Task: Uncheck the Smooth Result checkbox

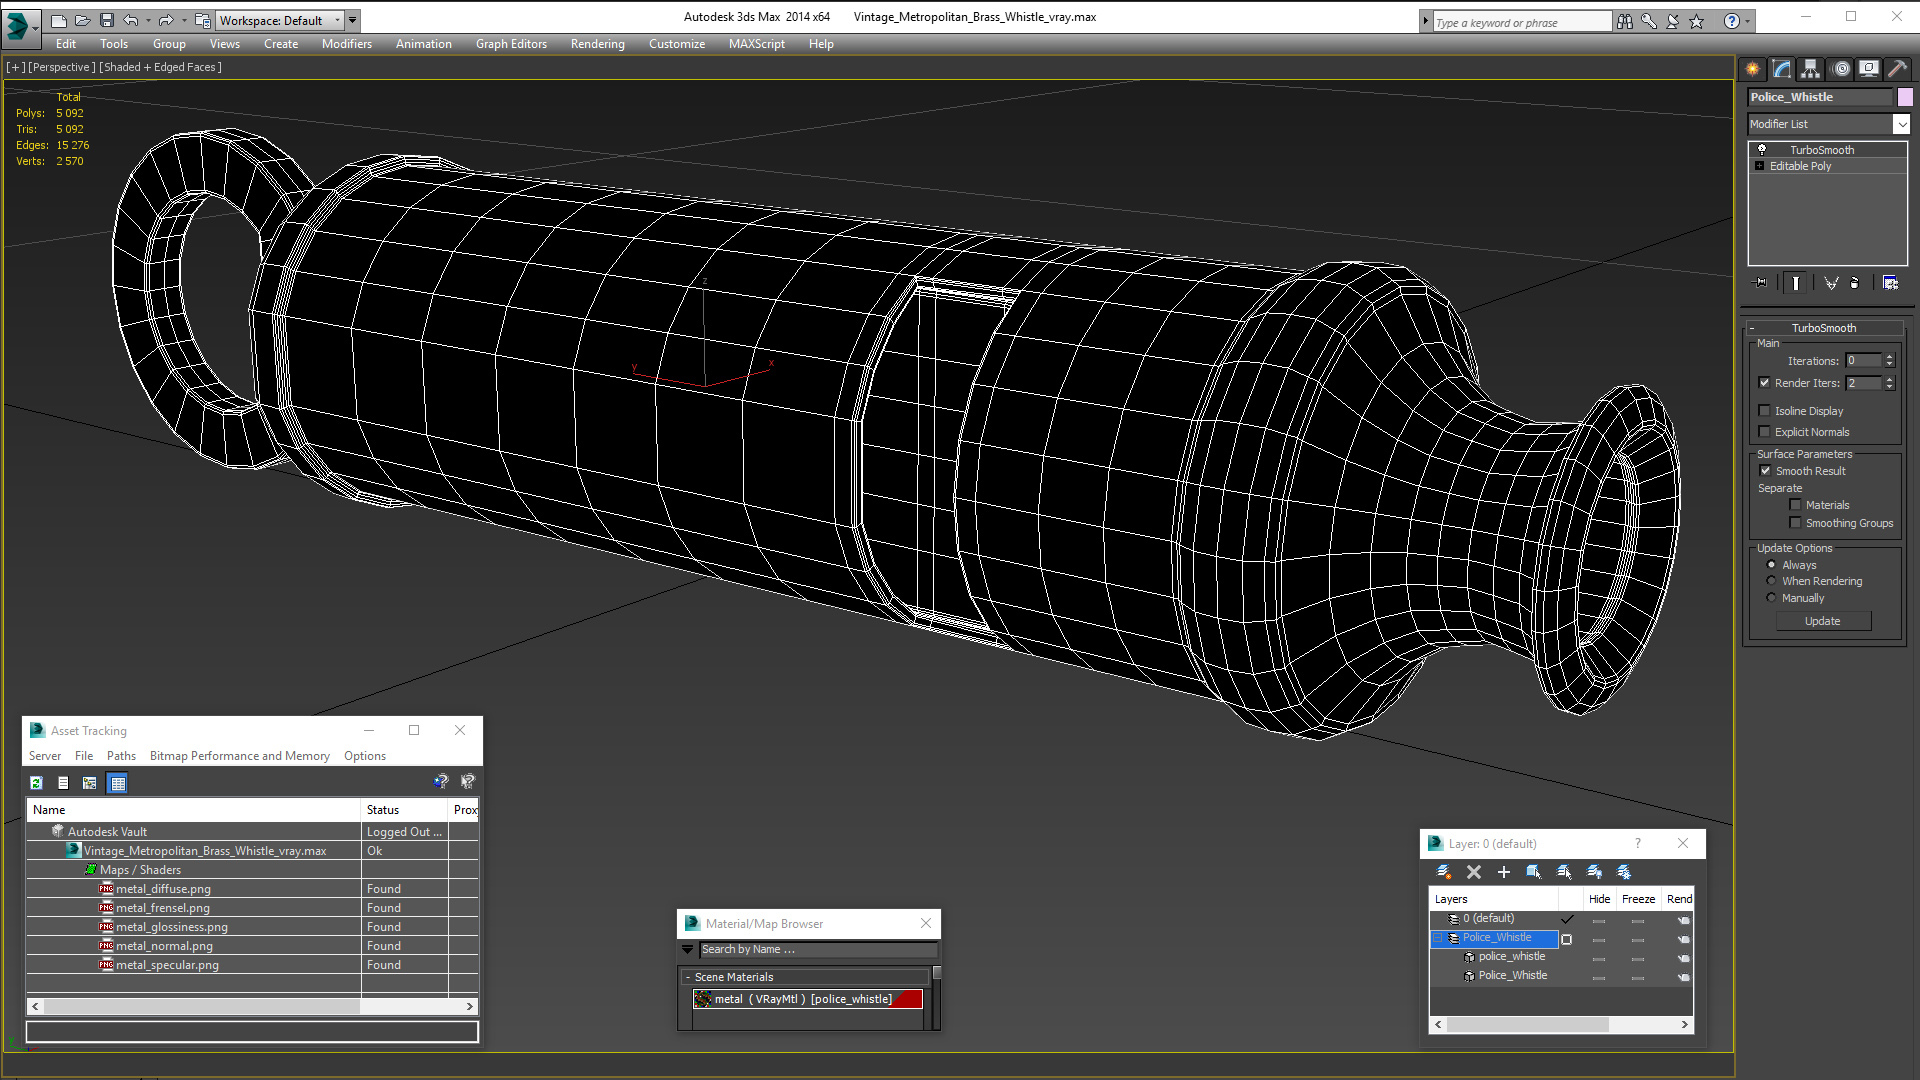Action: point(1765,471)
